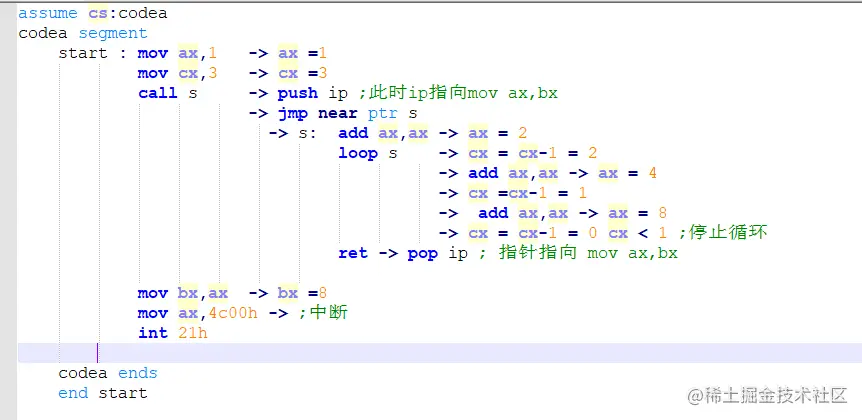
Task: Click "cx = cx-1 = 0" text
Action: pos(533,234)
